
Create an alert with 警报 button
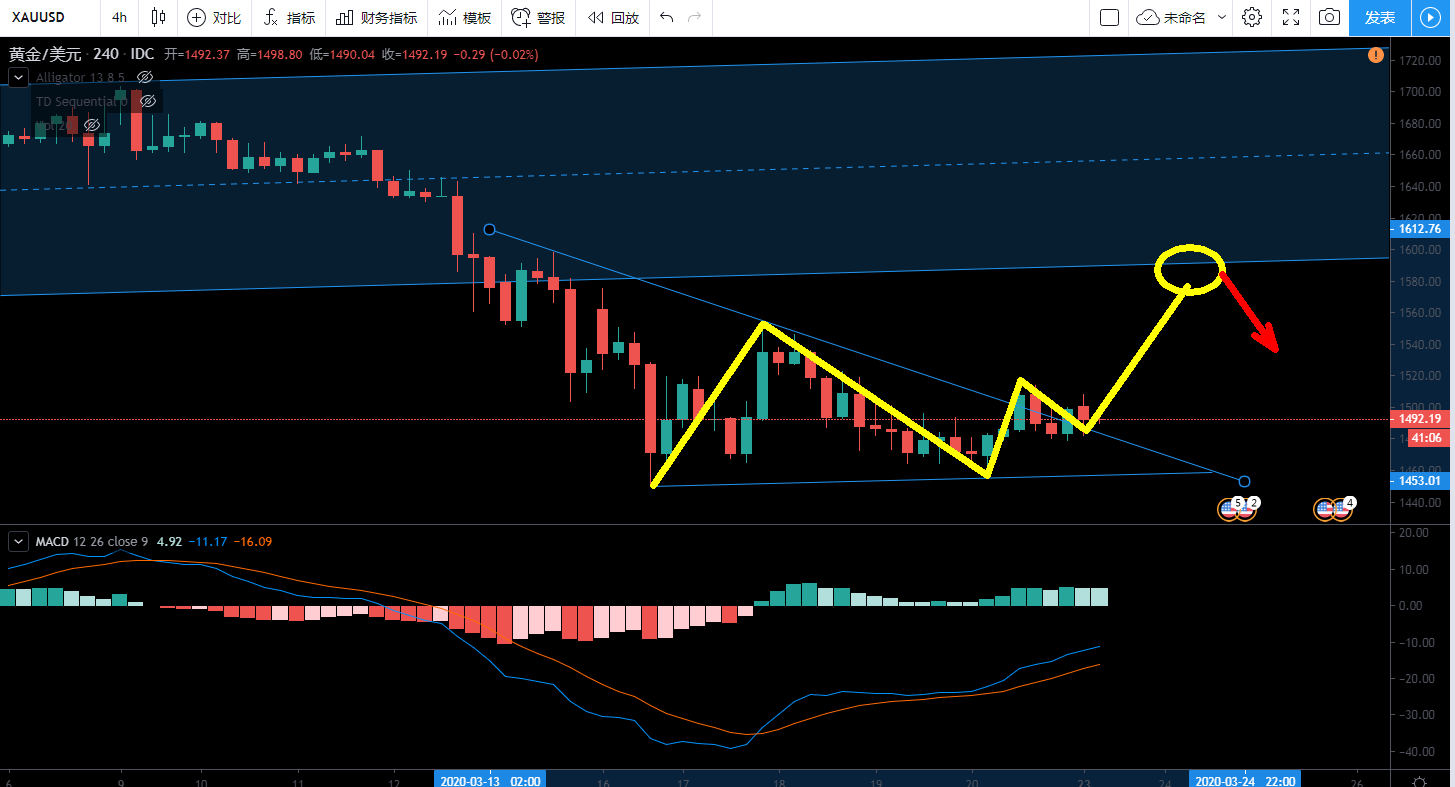tap(538, 17)
